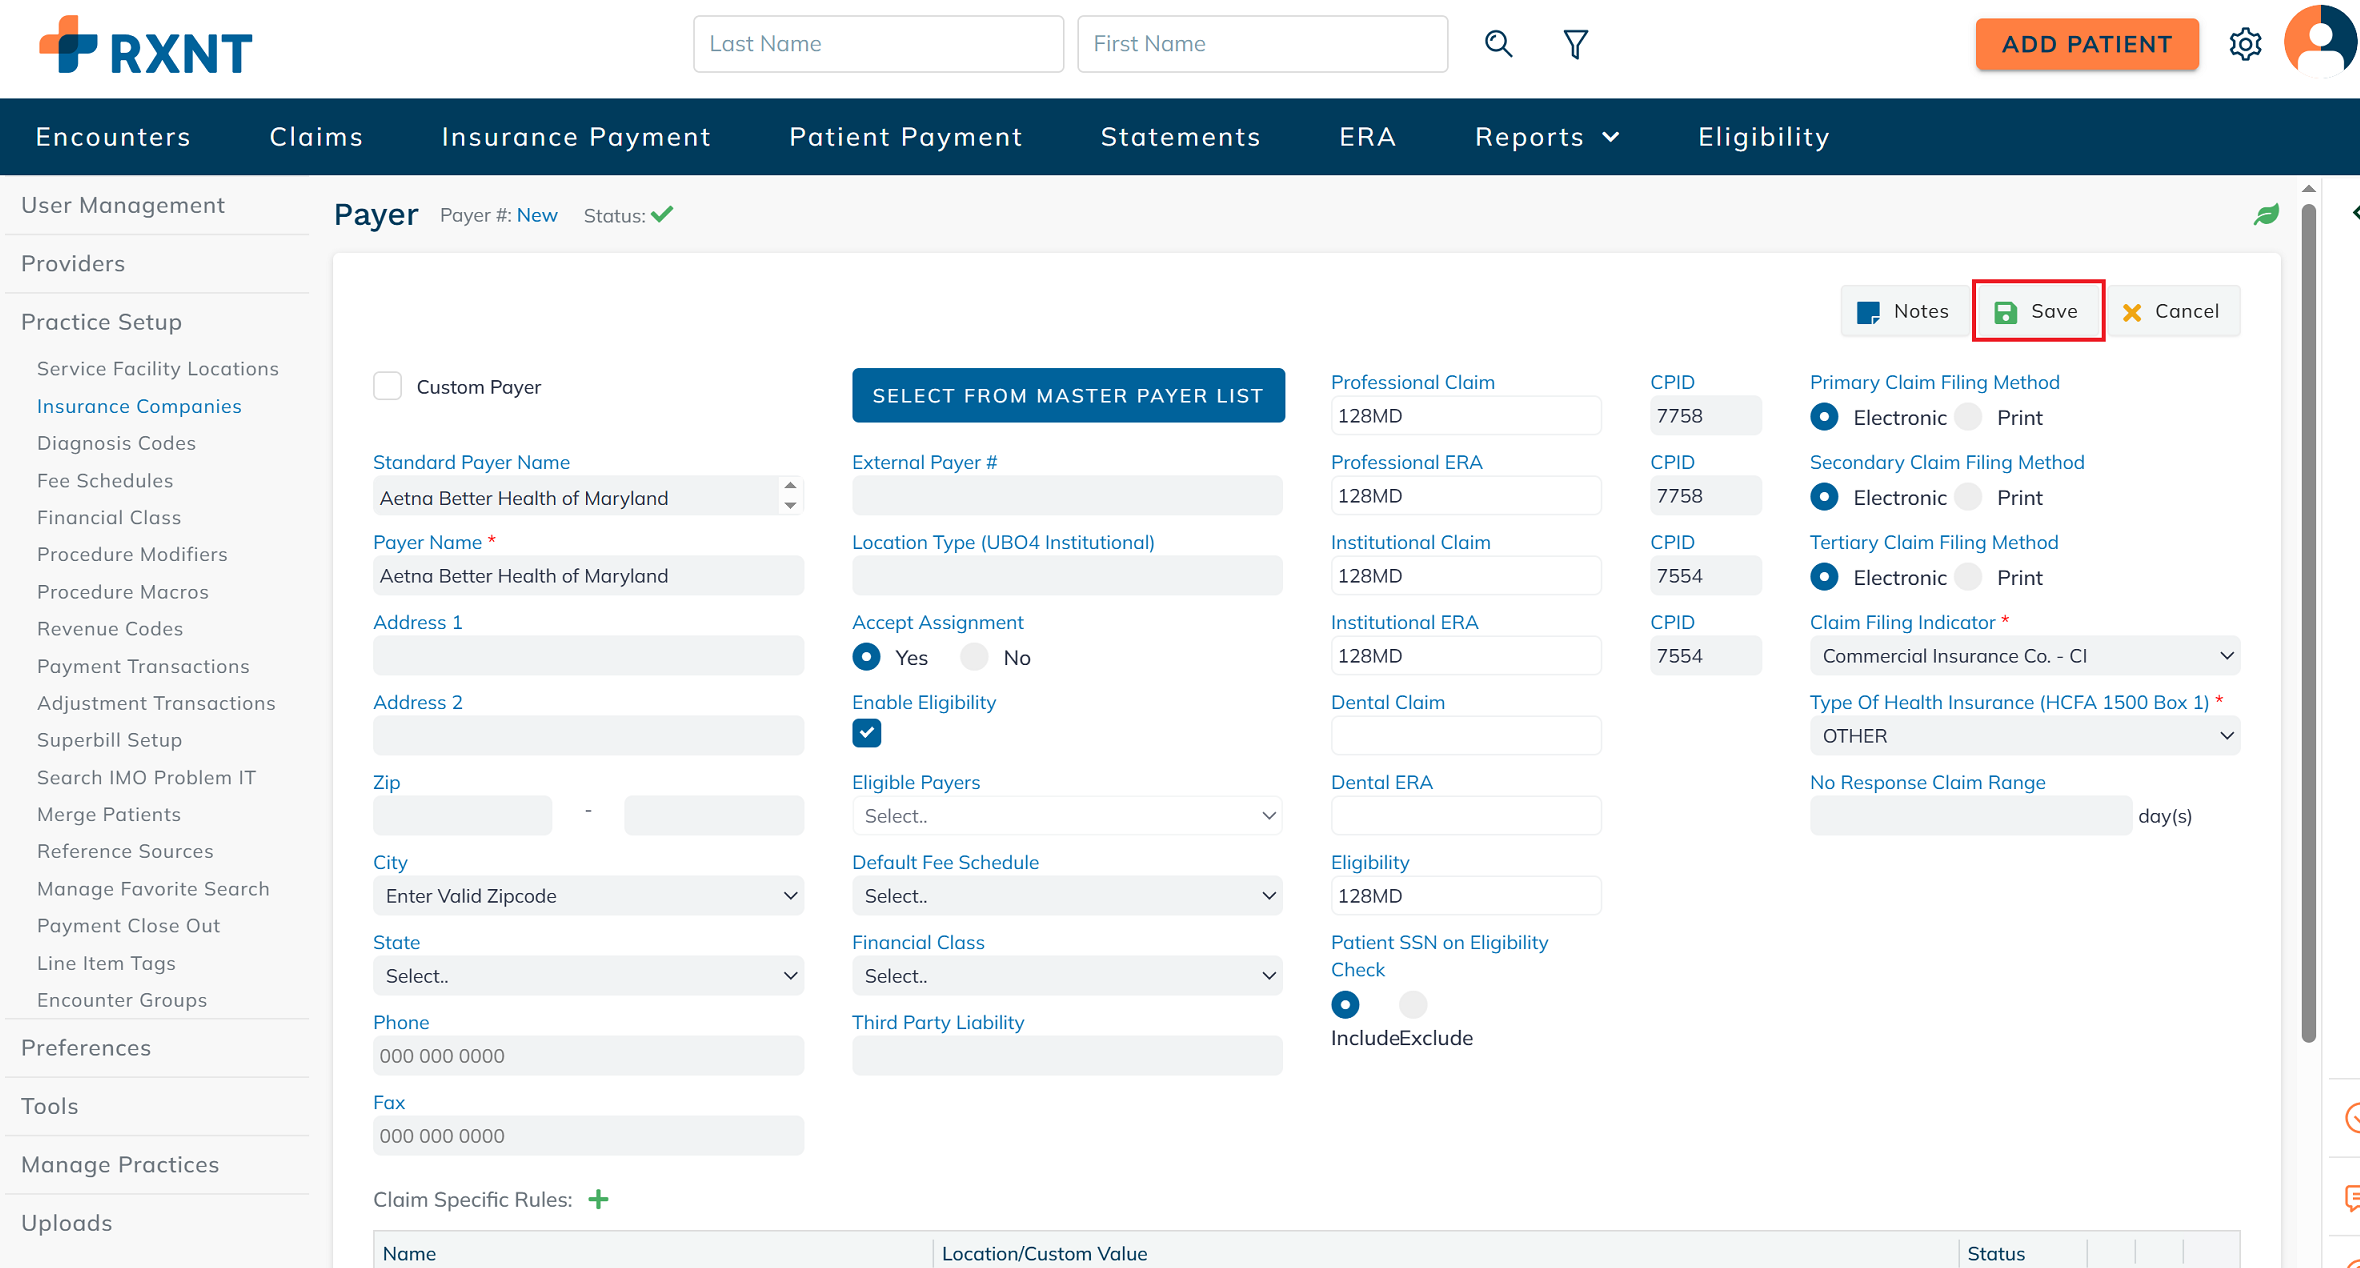Click the vertical page scrollbar
This screenshot has width=2360, height=1268.
pos(2308,620)
